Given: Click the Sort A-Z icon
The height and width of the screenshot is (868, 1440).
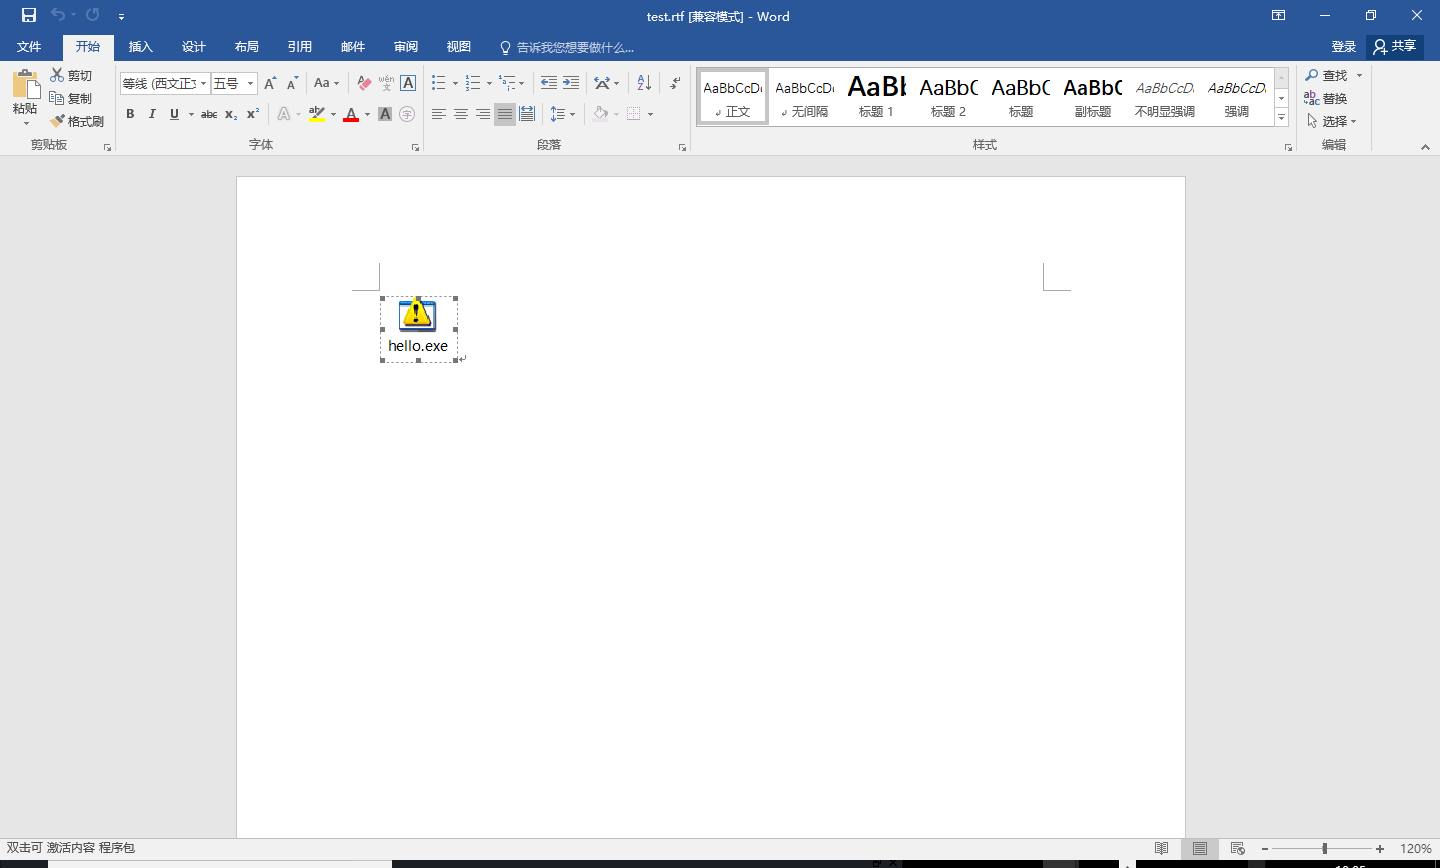Looking at the screenshot, I should click(x=644, y=83).
